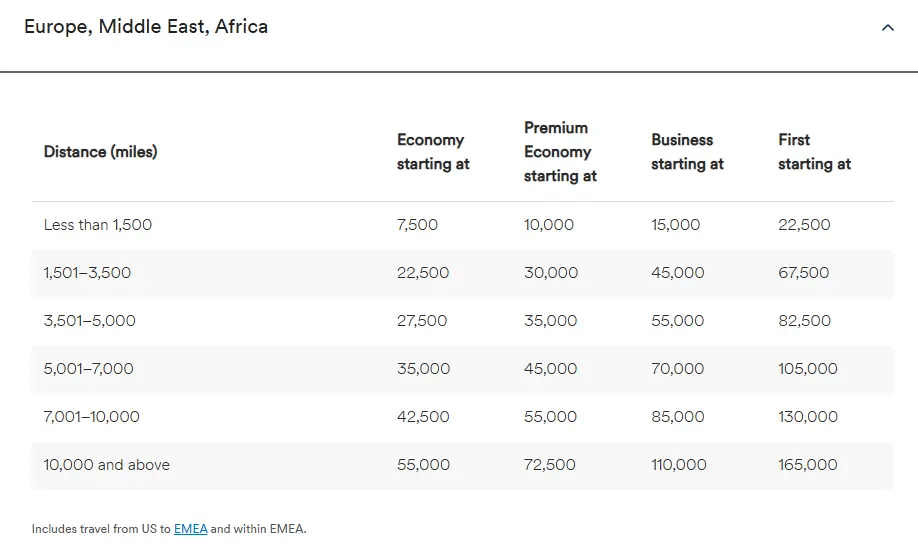Click the 10,000 and above row label
The height and width of the screenshot is (554, 918).
coord(106,465)
